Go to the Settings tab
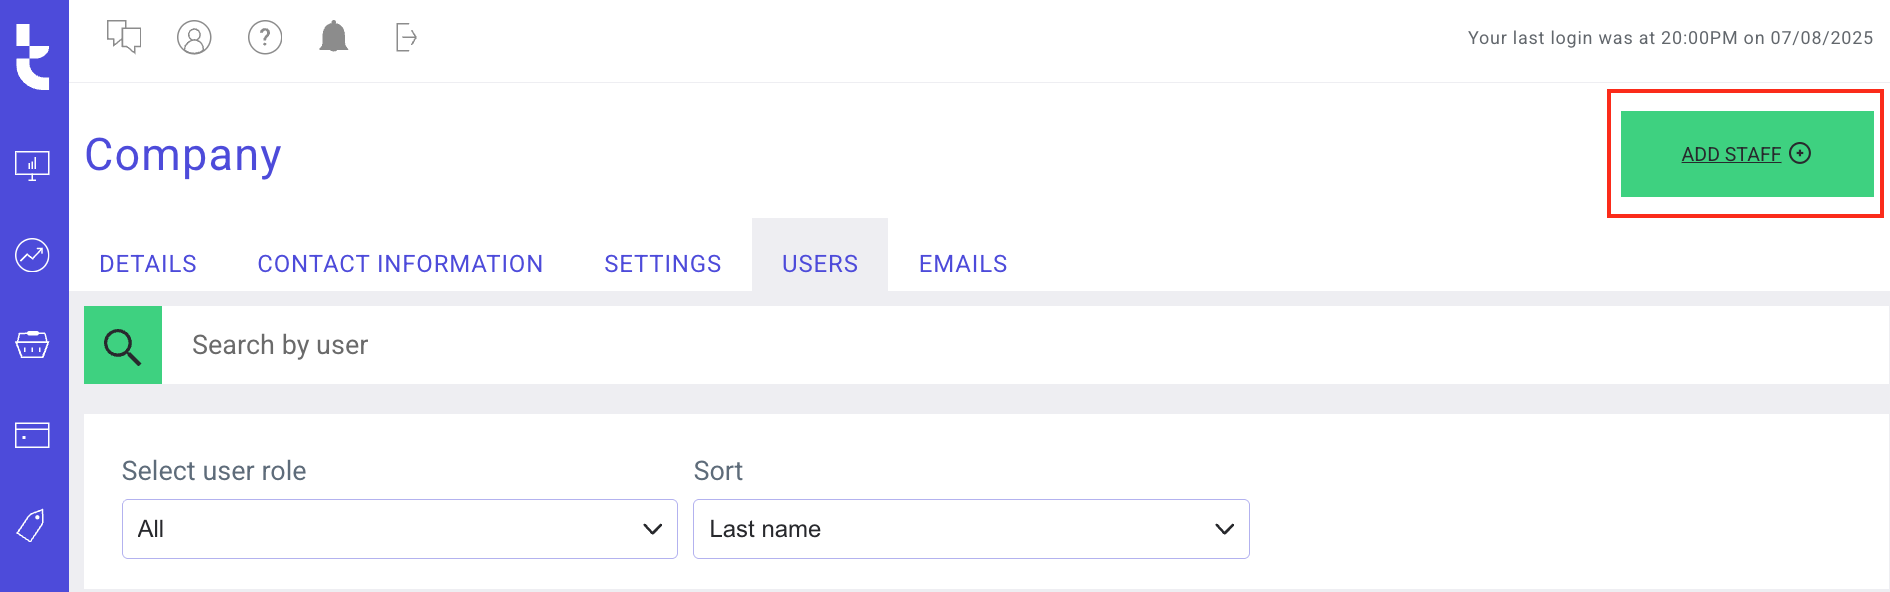Viewport: 1890px width, 592px height. pyautogui.click(x=663, y=264)
